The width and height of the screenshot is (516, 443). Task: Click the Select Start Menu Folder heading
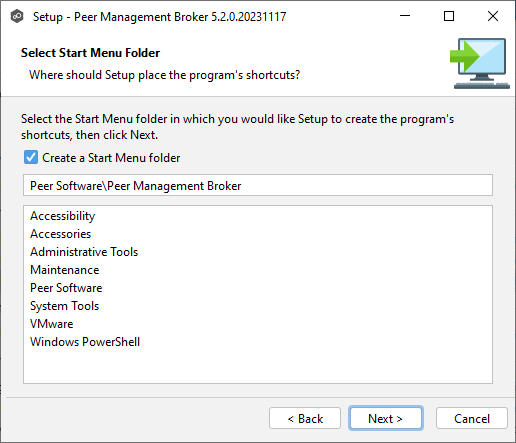(90, 53)
